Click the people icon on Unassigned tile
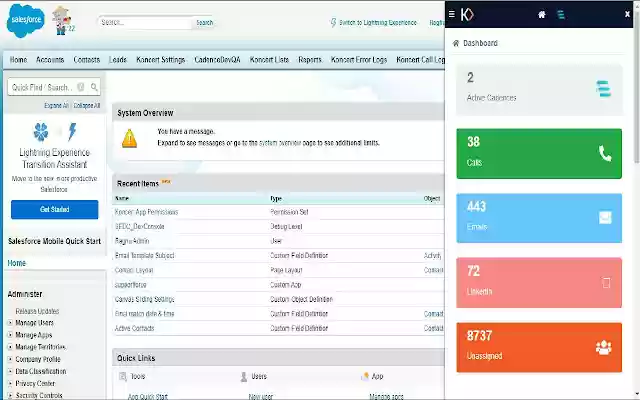The image size is (640, 400). pyautogui.click(x=604, y=347)
